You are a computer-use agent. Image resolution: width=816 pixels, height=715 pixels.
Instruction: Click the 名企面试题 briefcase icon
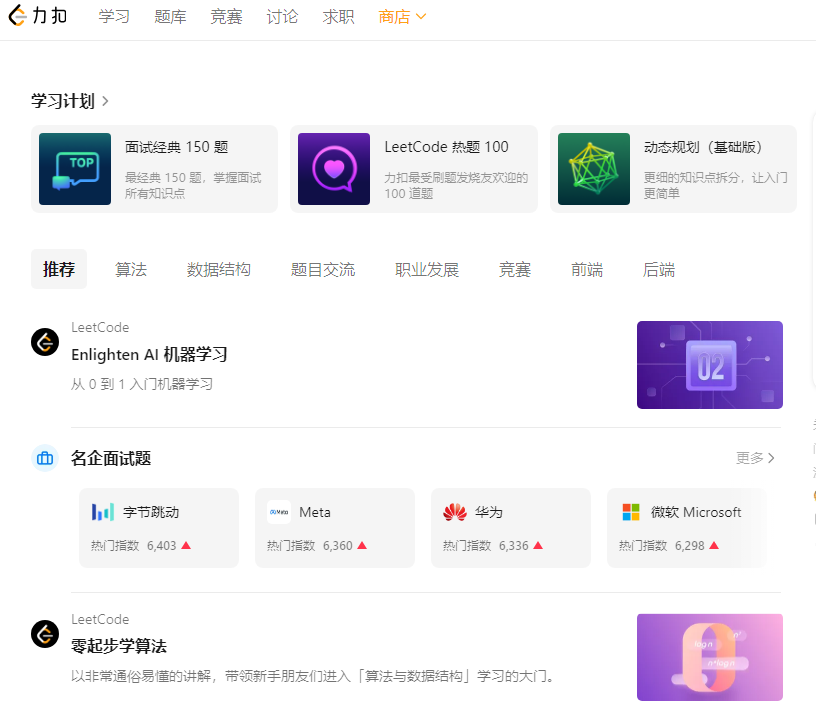[x=45, y=458]
